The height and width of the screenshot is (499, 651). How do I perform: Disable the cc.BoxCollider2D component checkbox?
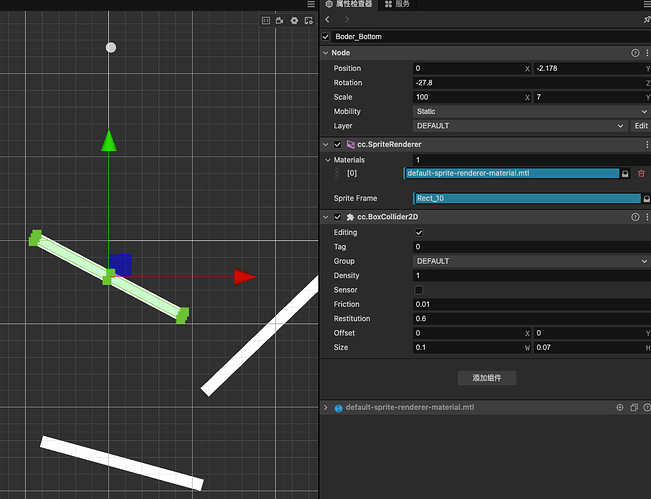coord(338,217)
